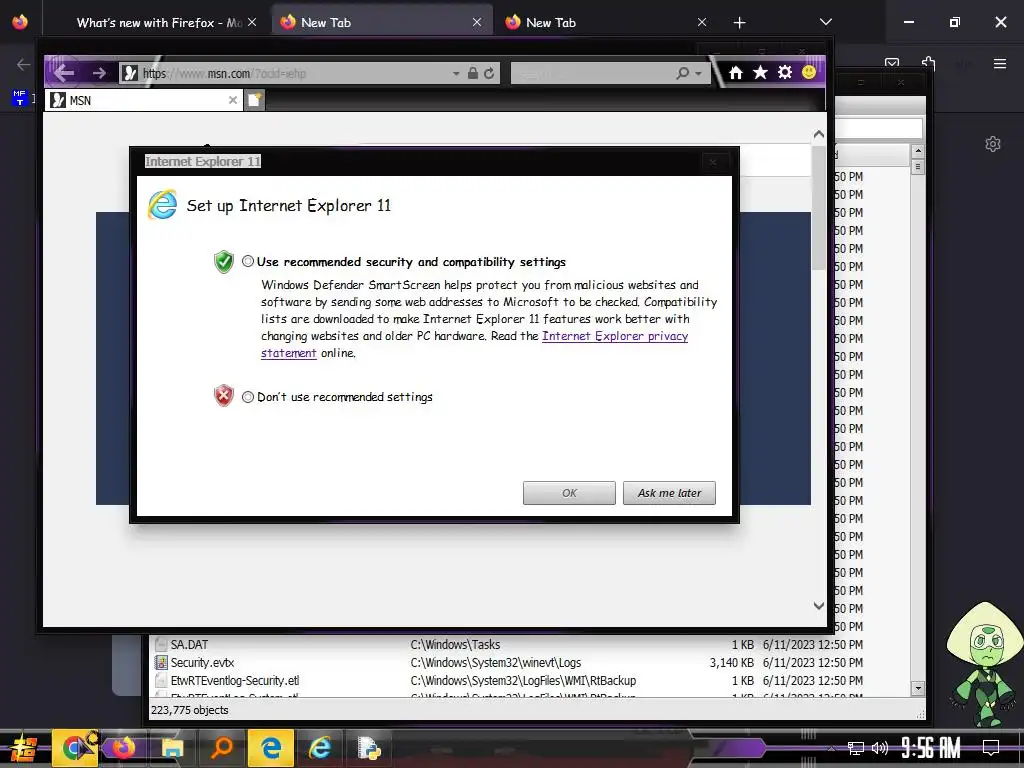
Task: Switch to the third New Tab in Firefox
Action: 606,23
